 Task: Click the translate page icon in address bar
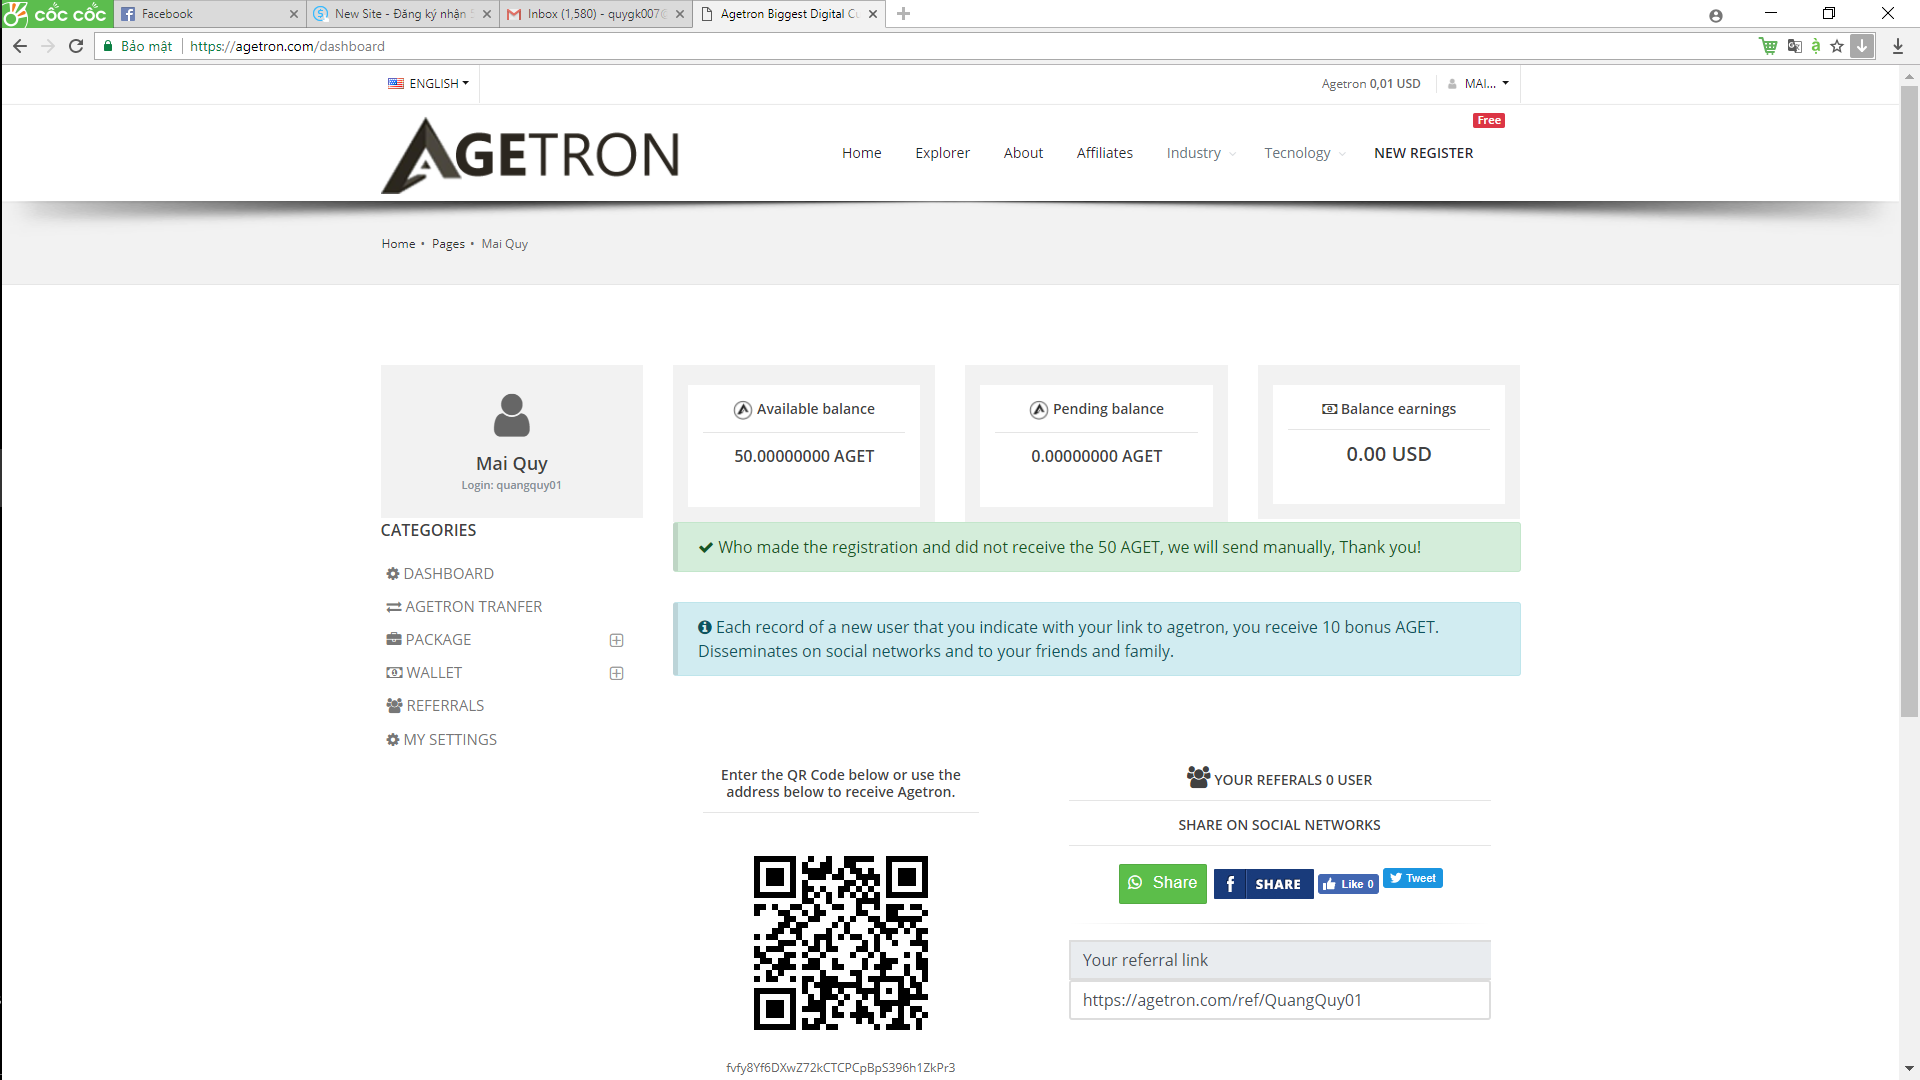pyautogui.click(x=1794, y=46)
